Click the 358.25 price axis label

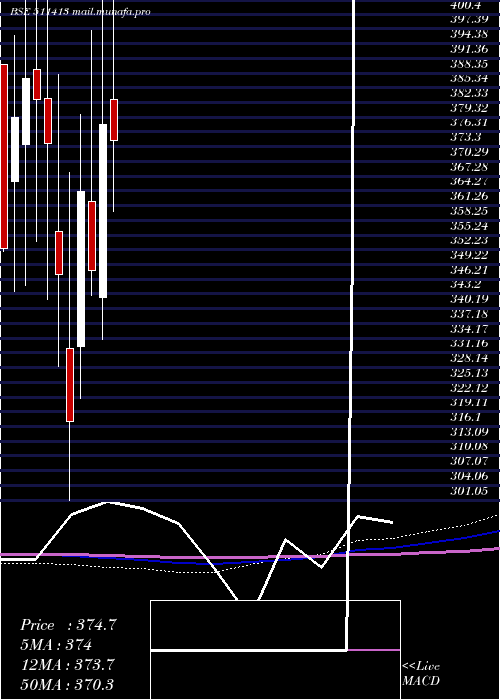coord(468,211)
